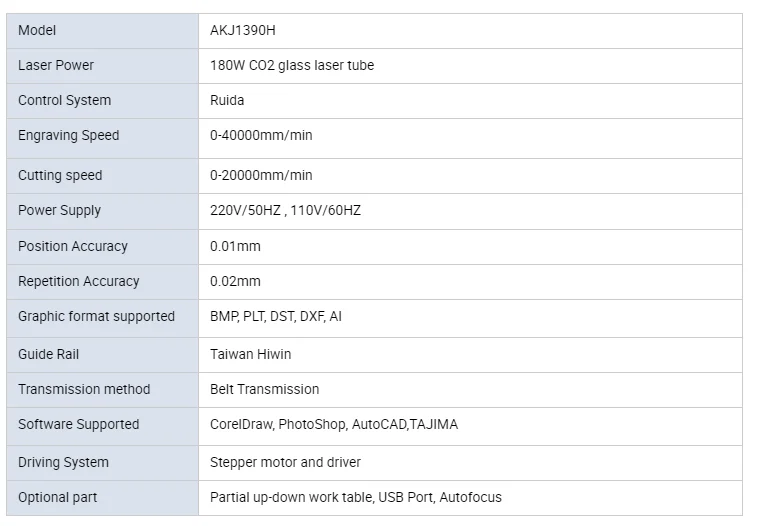Image resolution: width=760 pixels, height=526 pixels.
Task: Click the Control System label
Action: click(x=65, y=100)
